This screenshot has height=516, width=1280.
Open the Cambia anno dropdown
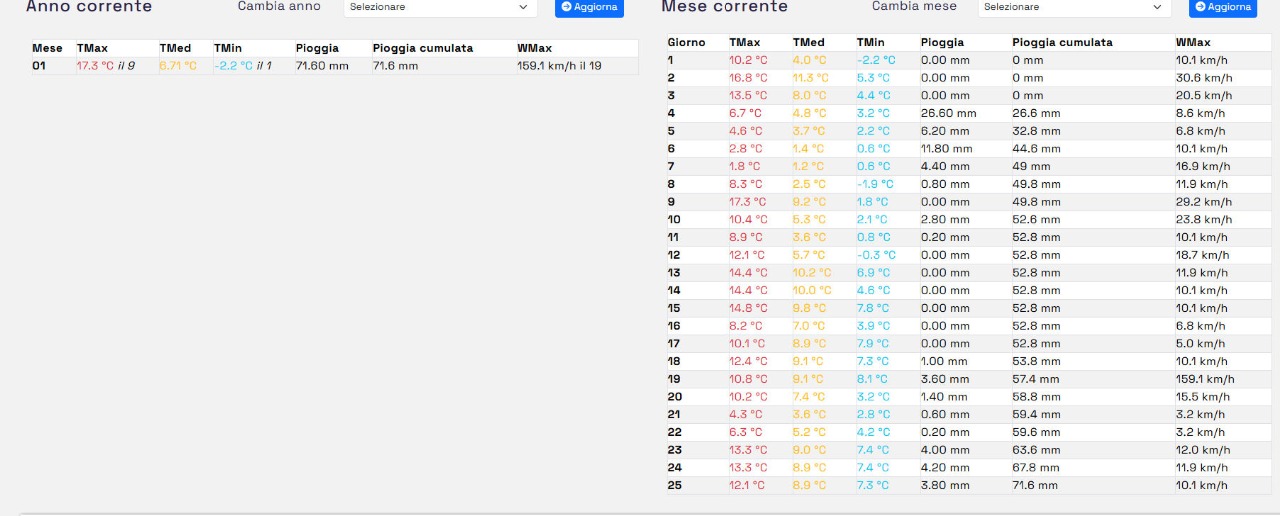[x=438, y=7]
